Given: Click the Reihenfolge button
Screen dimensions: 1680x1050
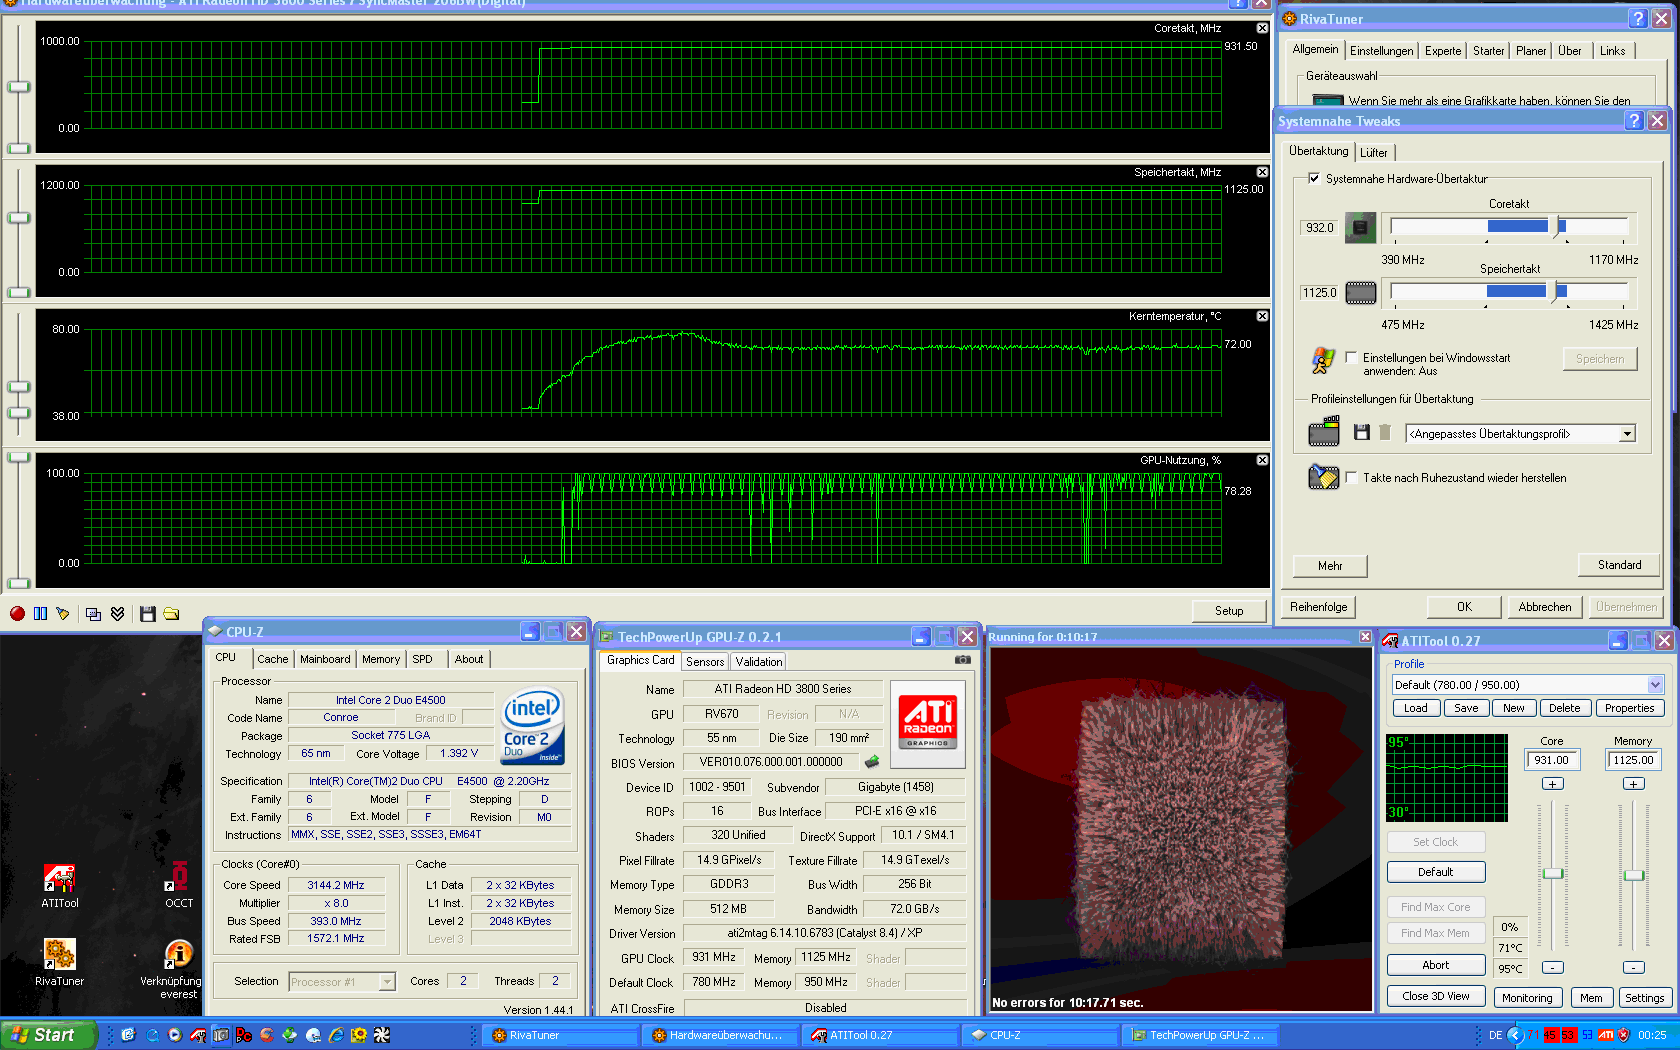Looking at the screenshot, I should (x=1318, y=607).
